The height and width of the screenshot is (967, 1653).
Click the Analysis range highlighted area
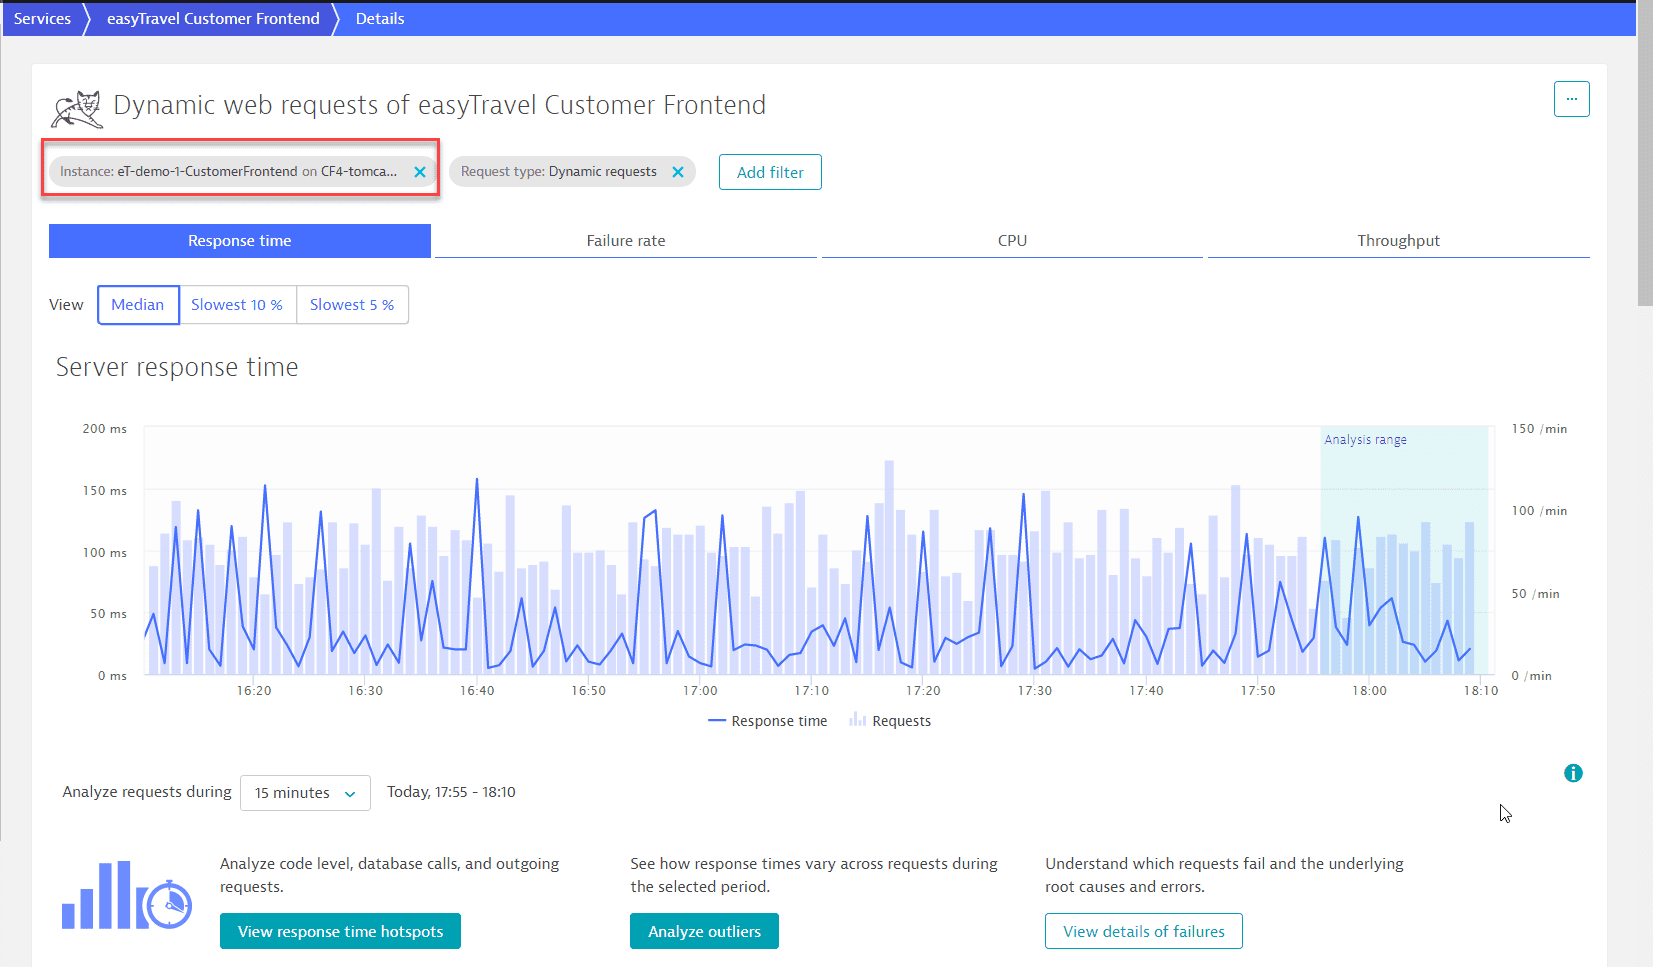tap(1404, 550)
